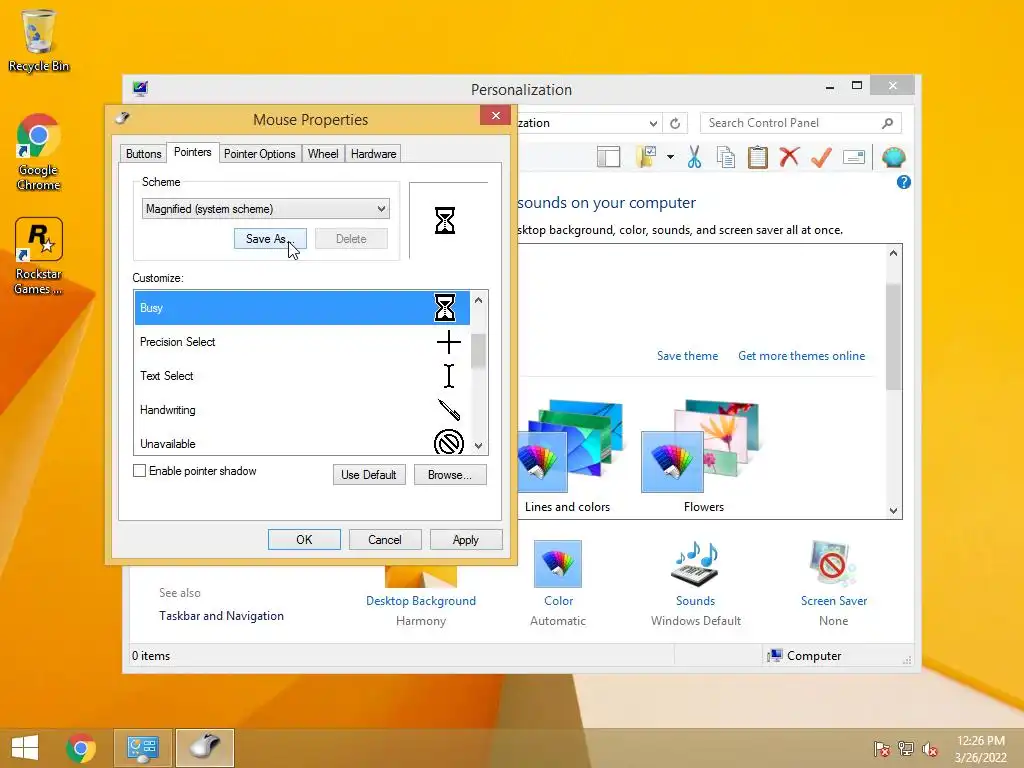Click Apply in Mouse Properties
Viewport: 1024px width, 768px height.
click(466, 539)
